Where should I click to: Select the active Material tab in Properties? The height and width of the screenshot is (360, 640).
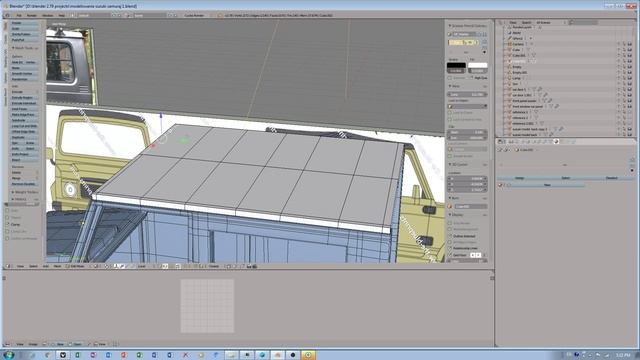click(556, 142)
